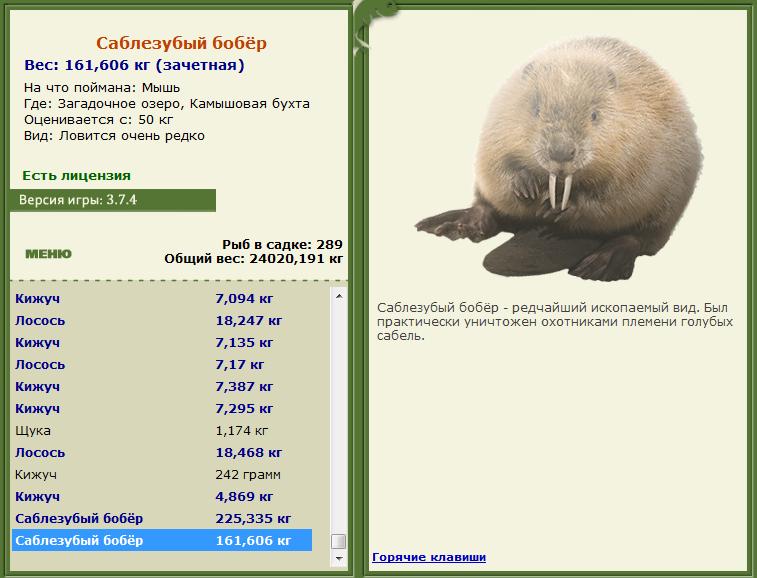
Task: Click the list scrollbar up arrow
Action: pyautogui.click(x=339, y=296)
